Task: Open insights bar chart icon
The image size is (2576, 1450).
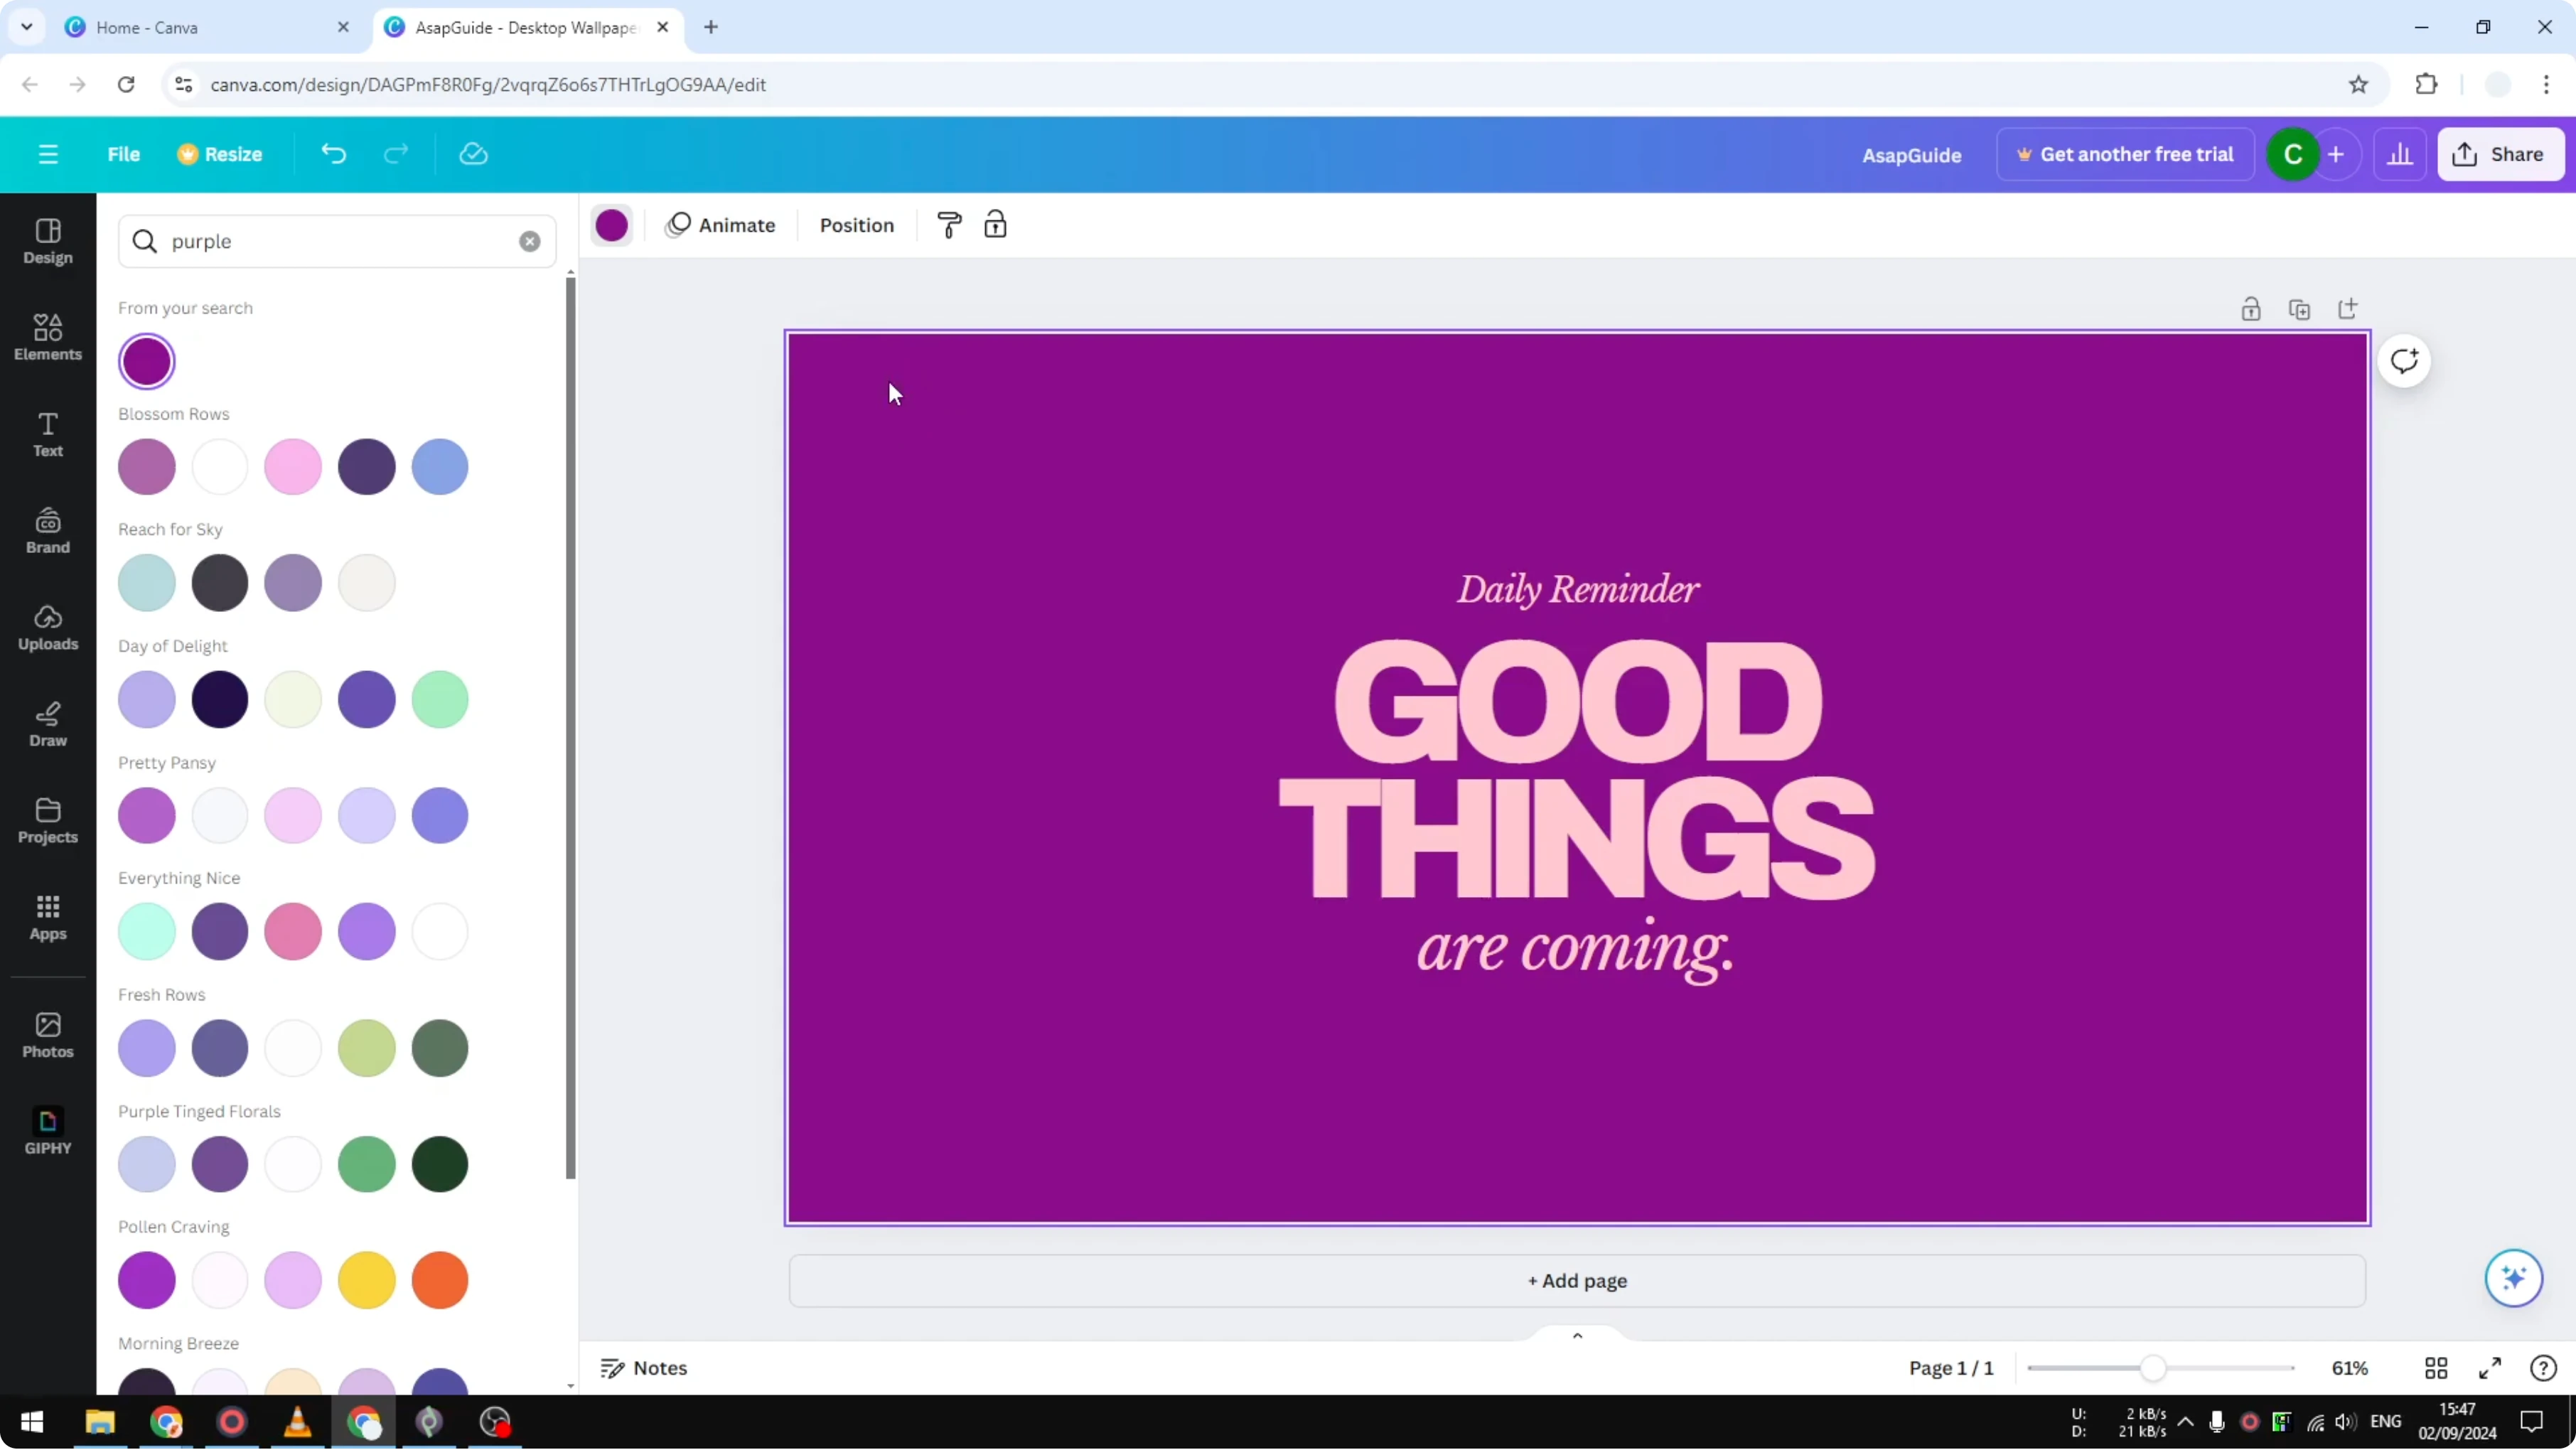Action: tap(2400, 154)
